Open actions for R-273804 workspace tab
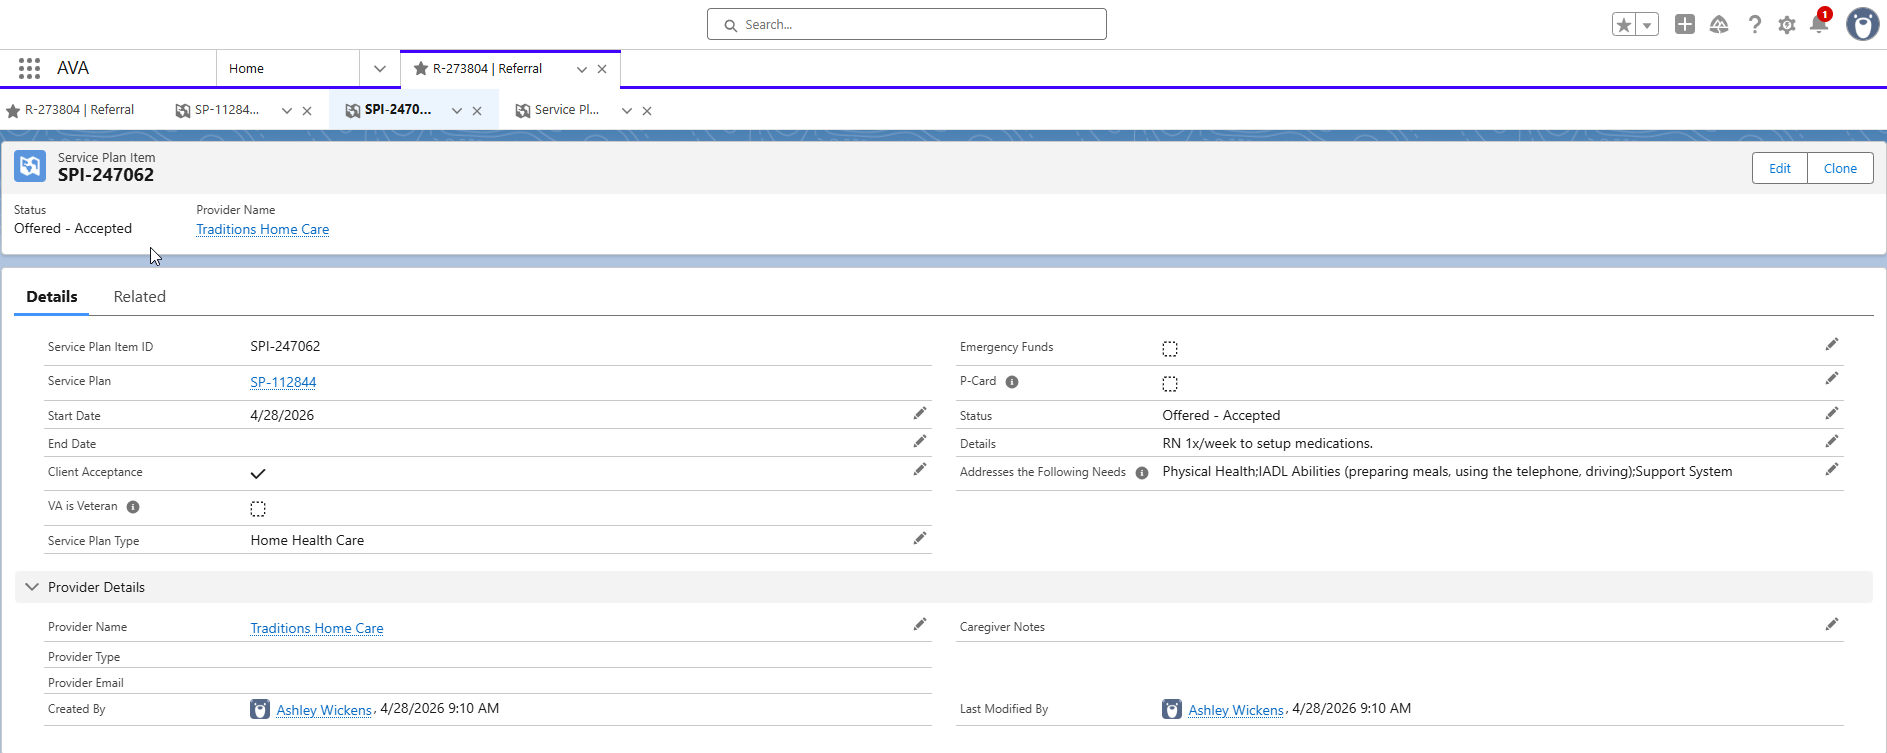Viewport: 1887px width, 753px height. 582,70
